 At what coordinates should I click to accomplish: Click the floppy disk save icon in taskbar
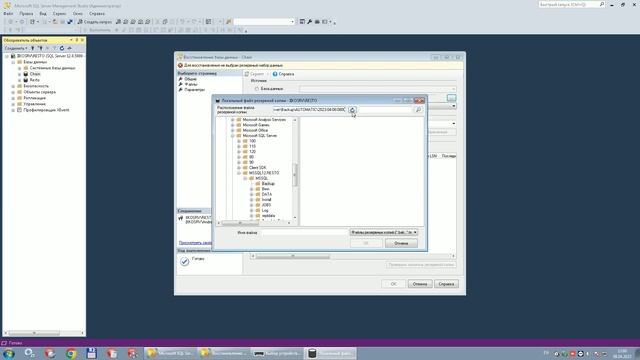point(91,353)
